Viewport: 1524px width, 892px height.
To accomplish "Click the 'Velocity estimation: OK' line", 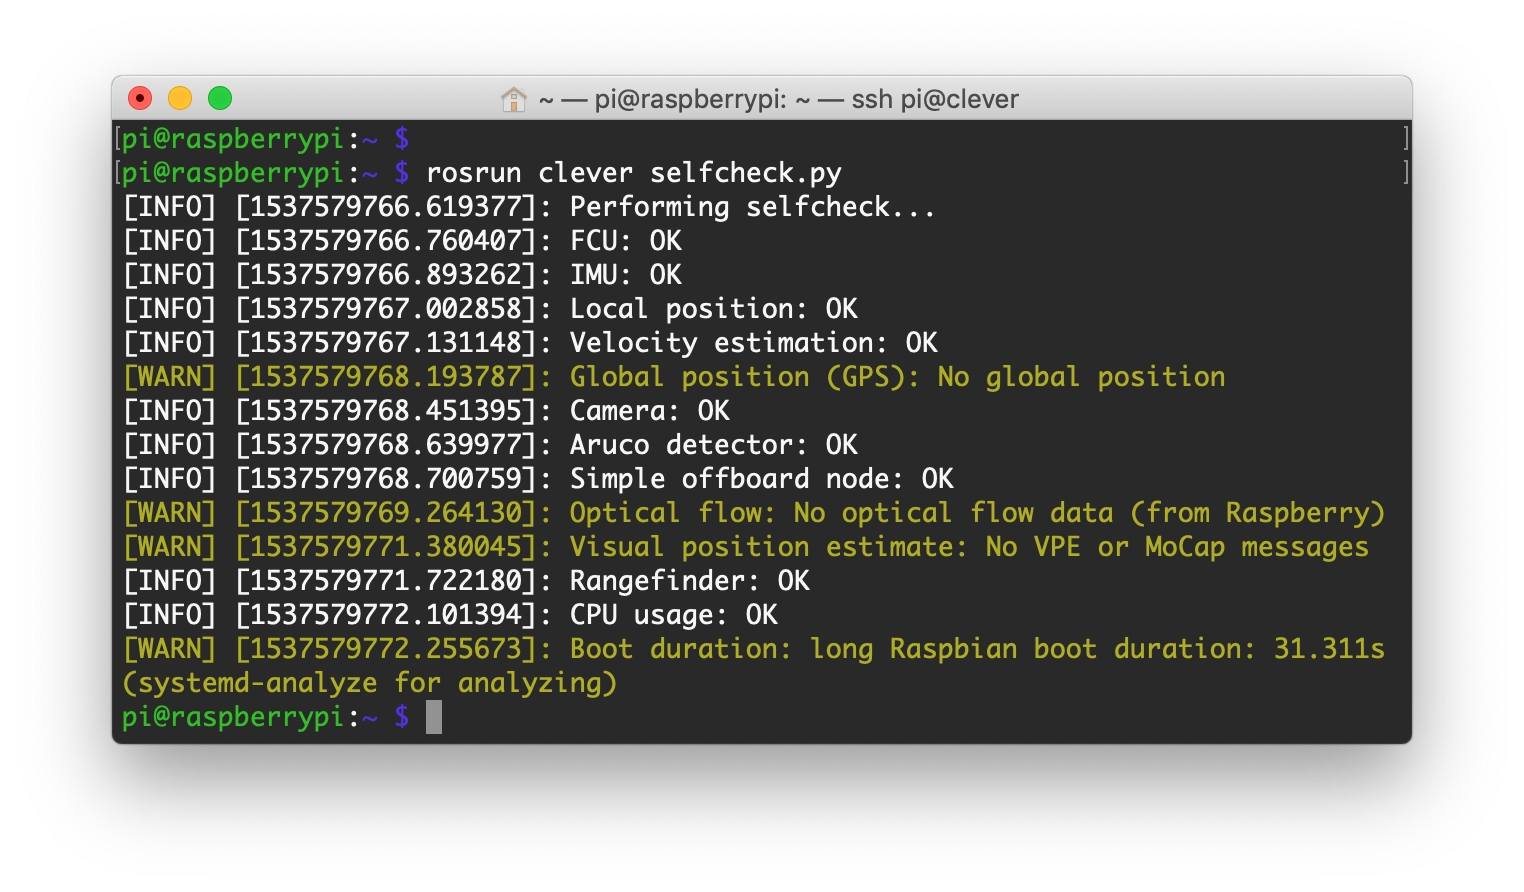I will point(753,343).
